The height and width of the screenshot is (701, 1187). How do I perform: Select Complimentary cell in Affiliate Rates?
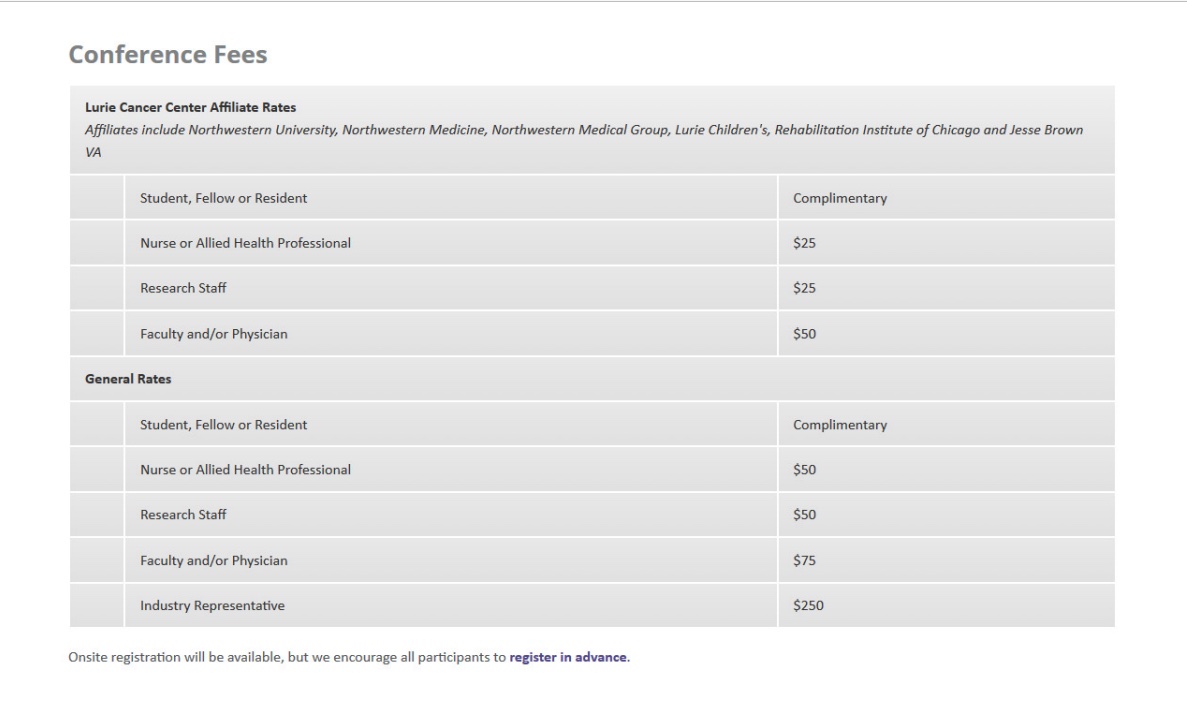tap(839, 198)
